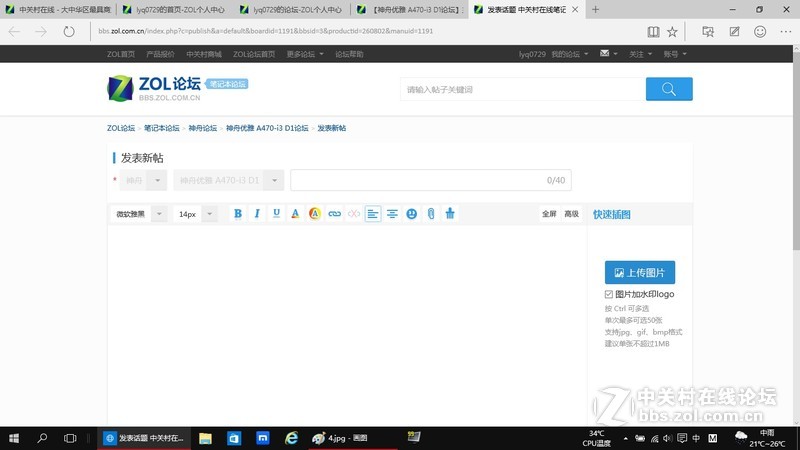
Task: Toggle bold formatting in editor toolbar
Action: point(238,214)
